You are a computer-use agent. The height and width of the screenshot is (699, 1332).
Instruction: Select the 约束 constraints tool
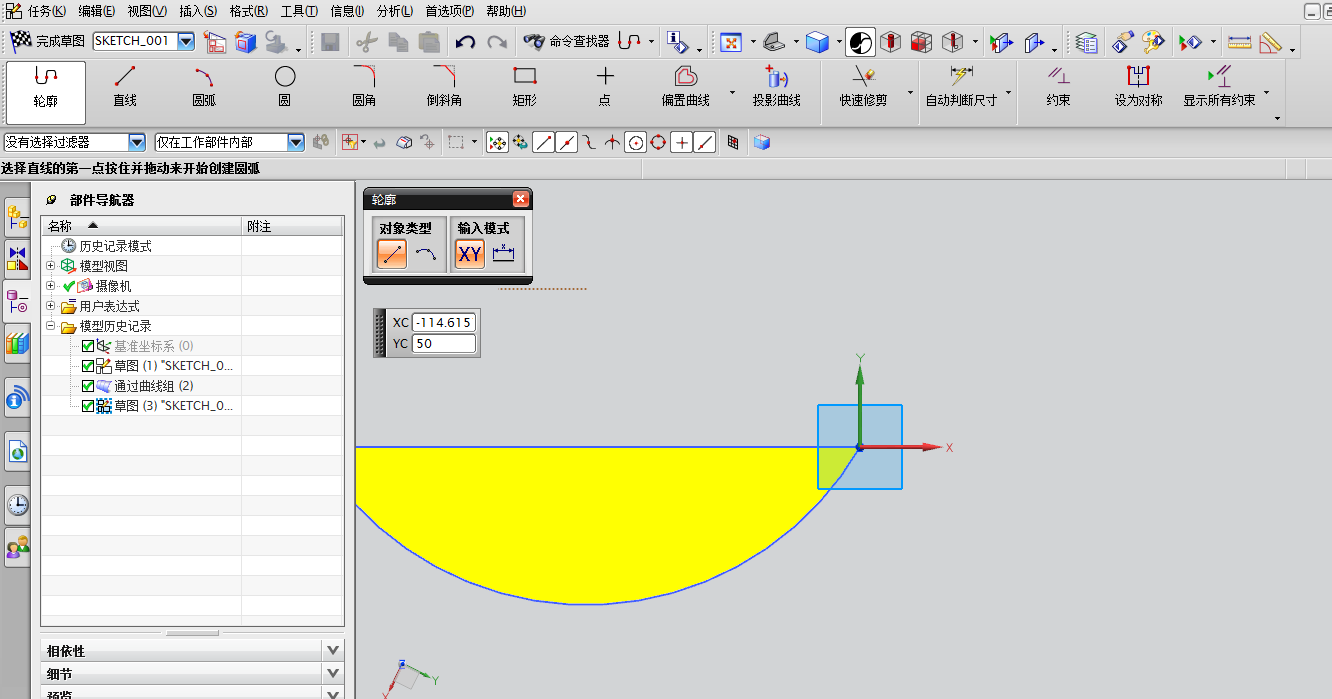1059,87
